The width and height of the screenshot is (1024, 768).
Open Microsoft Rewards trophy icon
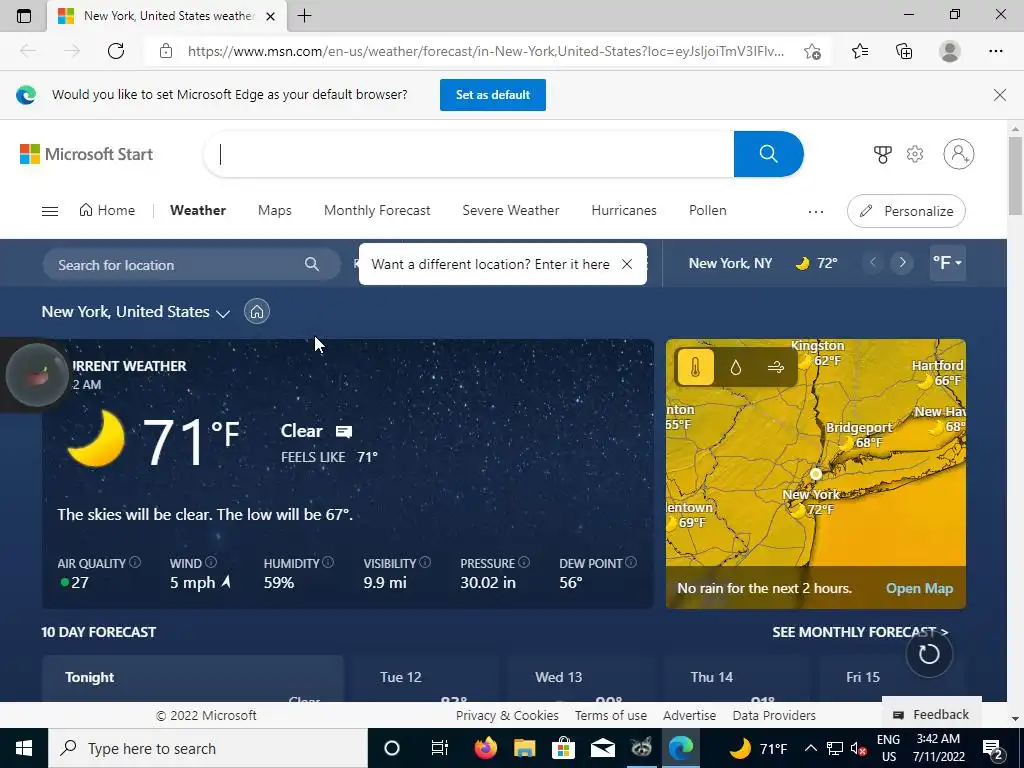(x=882, y=154)
